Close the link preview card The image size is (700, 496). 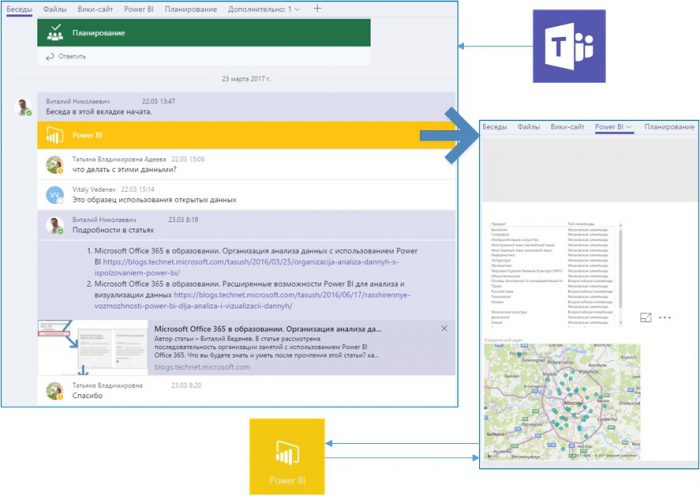point(444,328)
